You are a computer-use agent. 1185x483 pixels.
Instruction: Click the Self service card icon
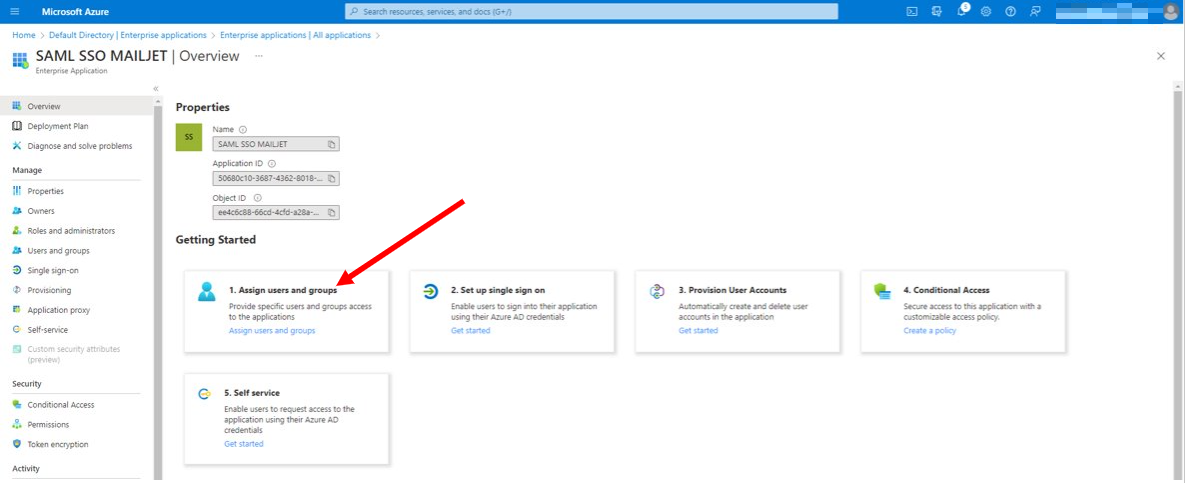coord(204,394)
